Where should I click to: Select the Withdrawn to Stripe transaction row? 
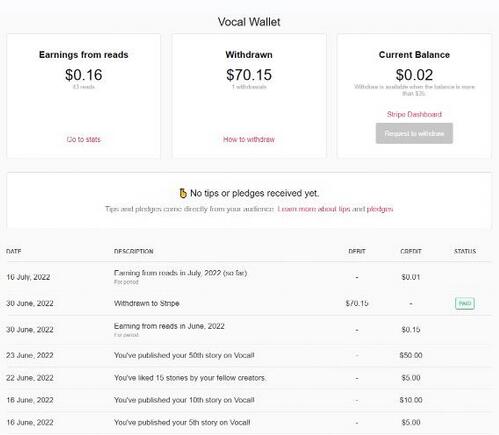[x=249, y=303]
